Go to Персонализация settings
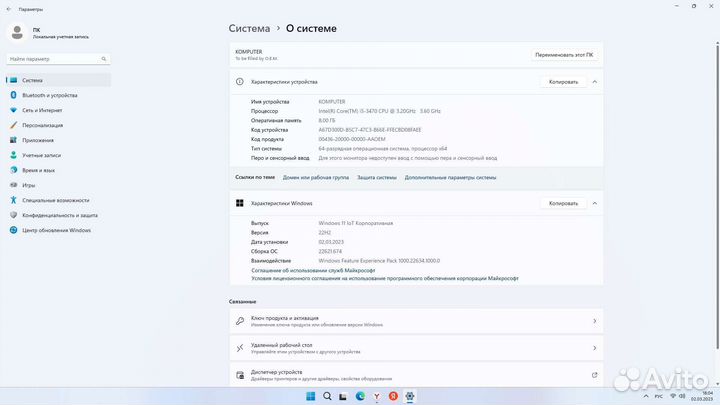 [x=42, y=125]
